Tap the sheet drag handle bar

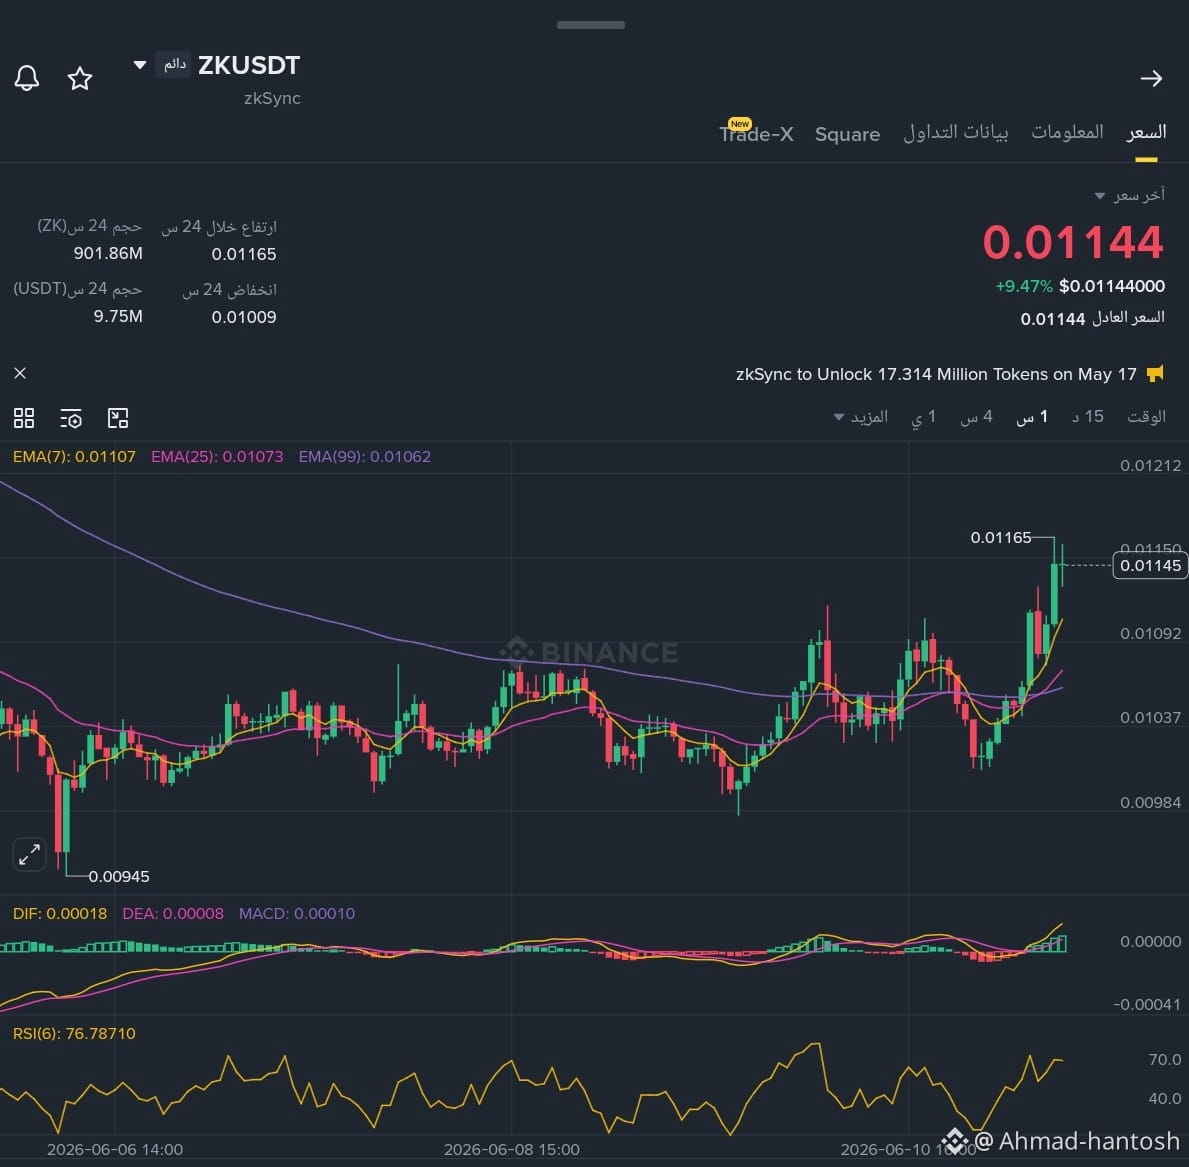[x=591, y=25]
